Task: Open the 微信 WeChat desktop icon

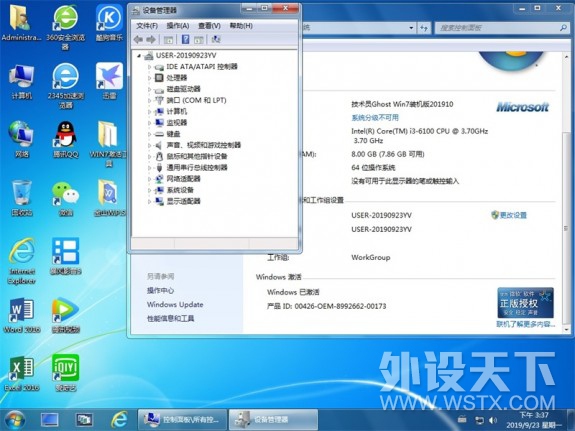Action: click(x=65, y=198)
